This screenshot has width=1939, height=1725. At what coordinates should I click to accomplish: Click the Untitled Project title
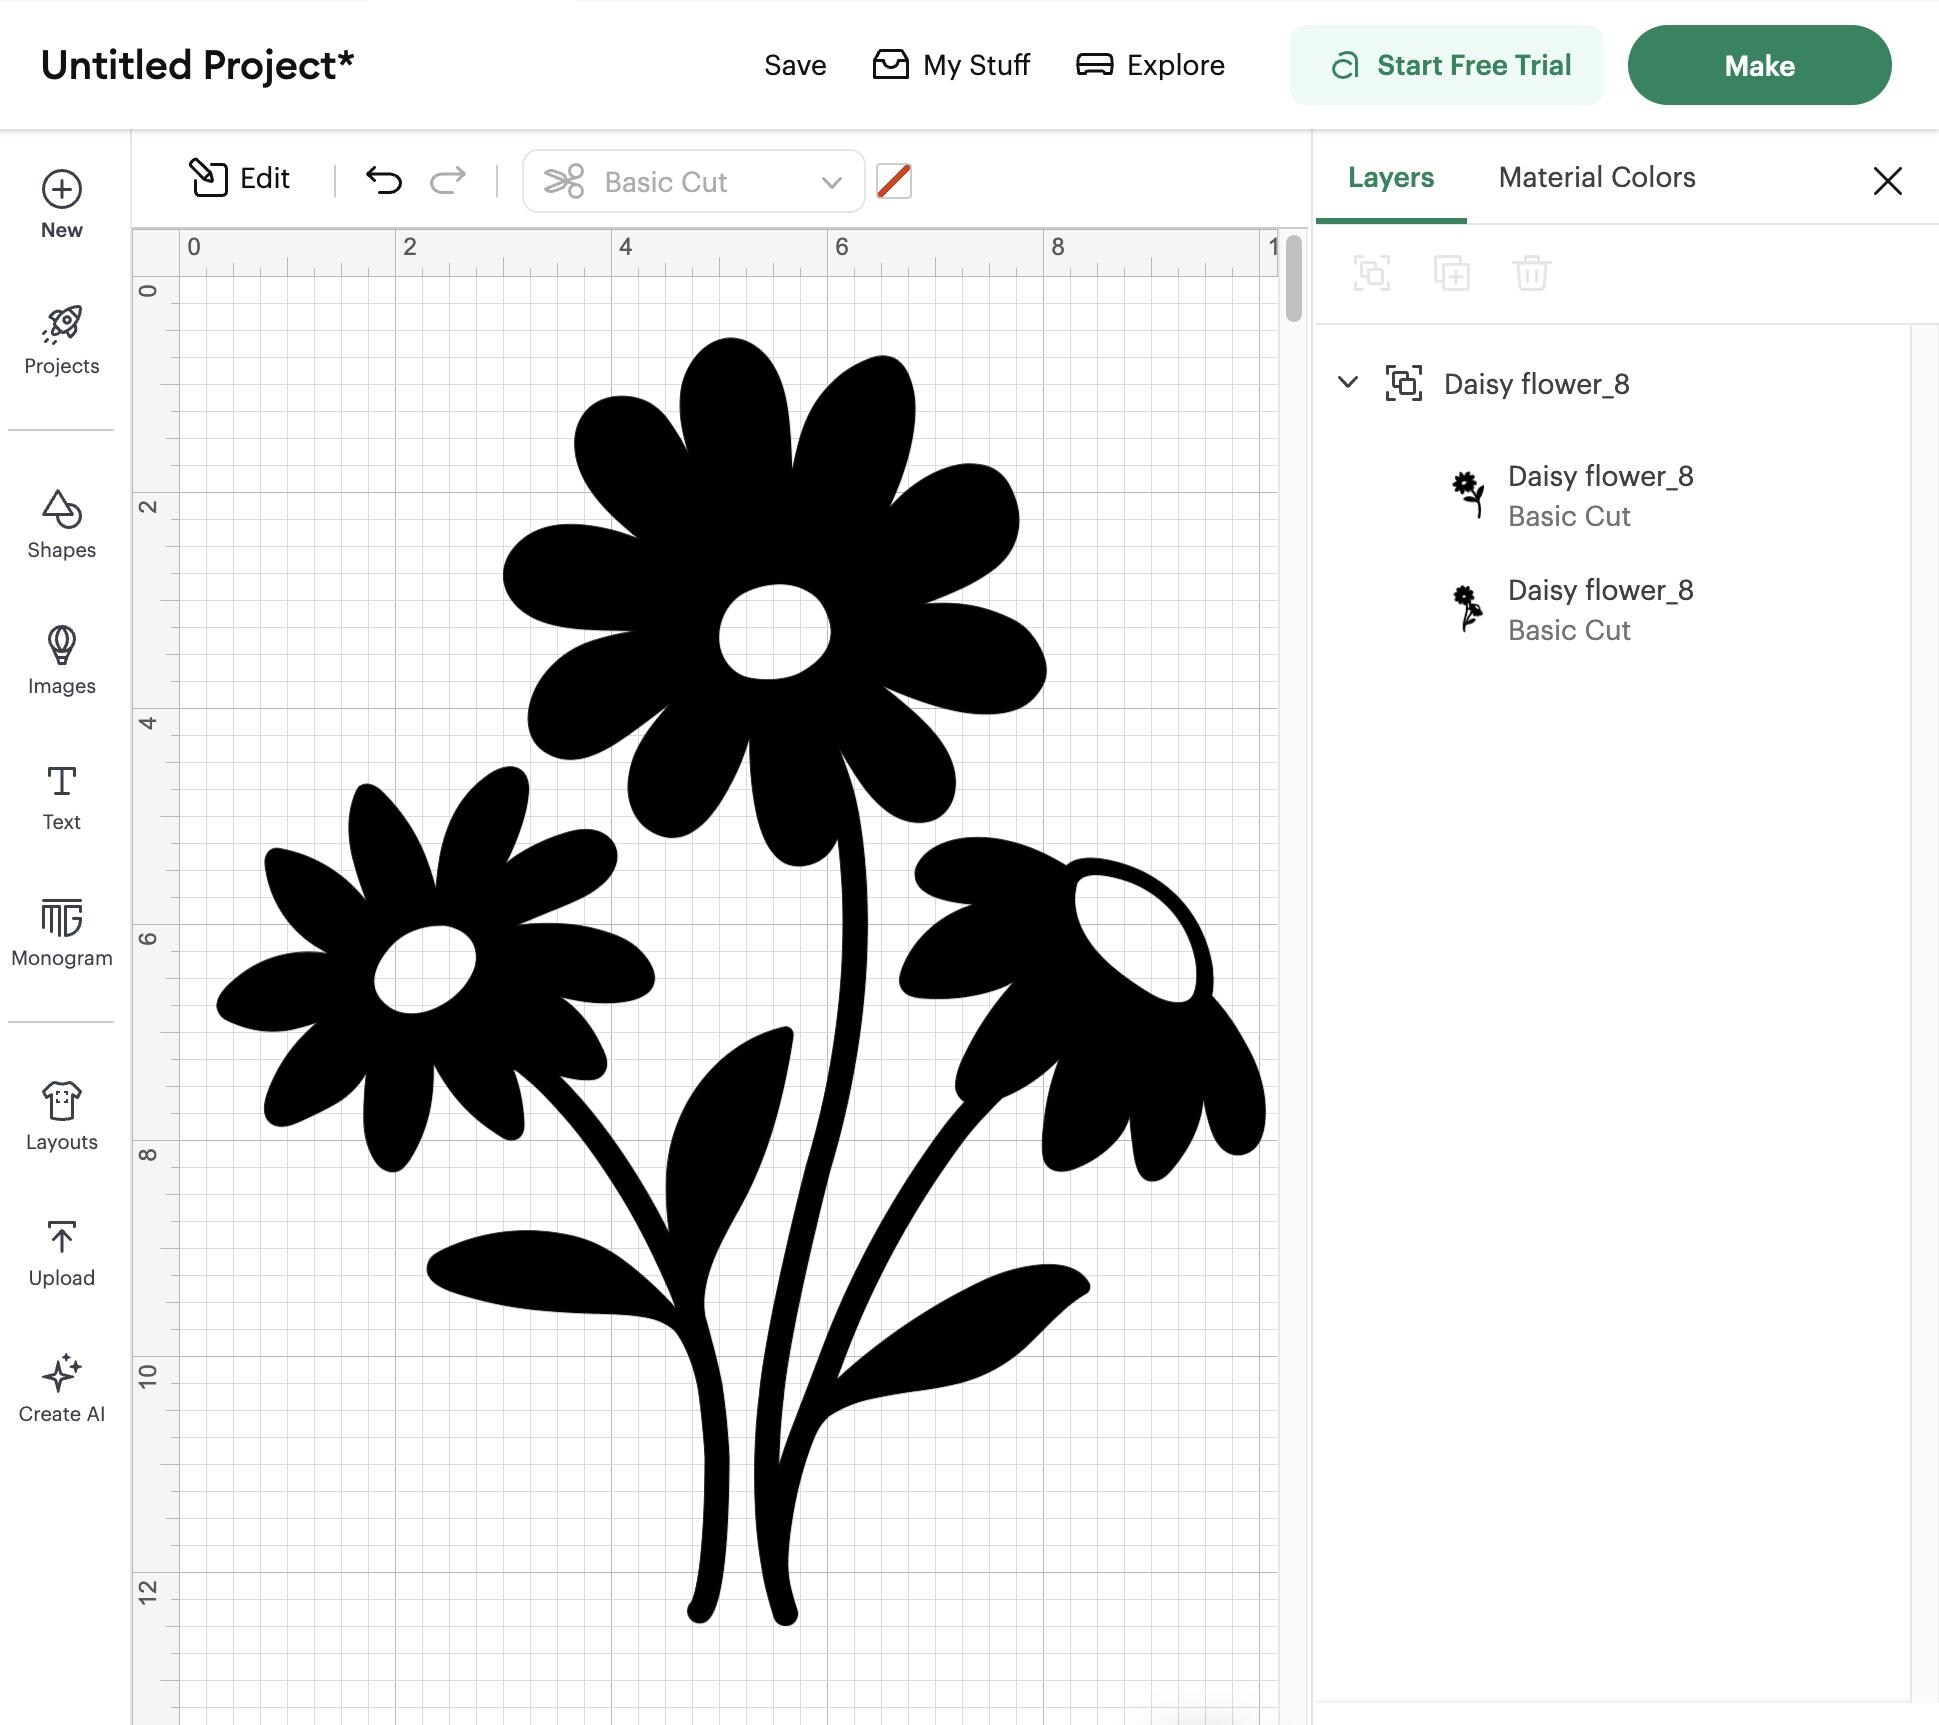point(198,65)
